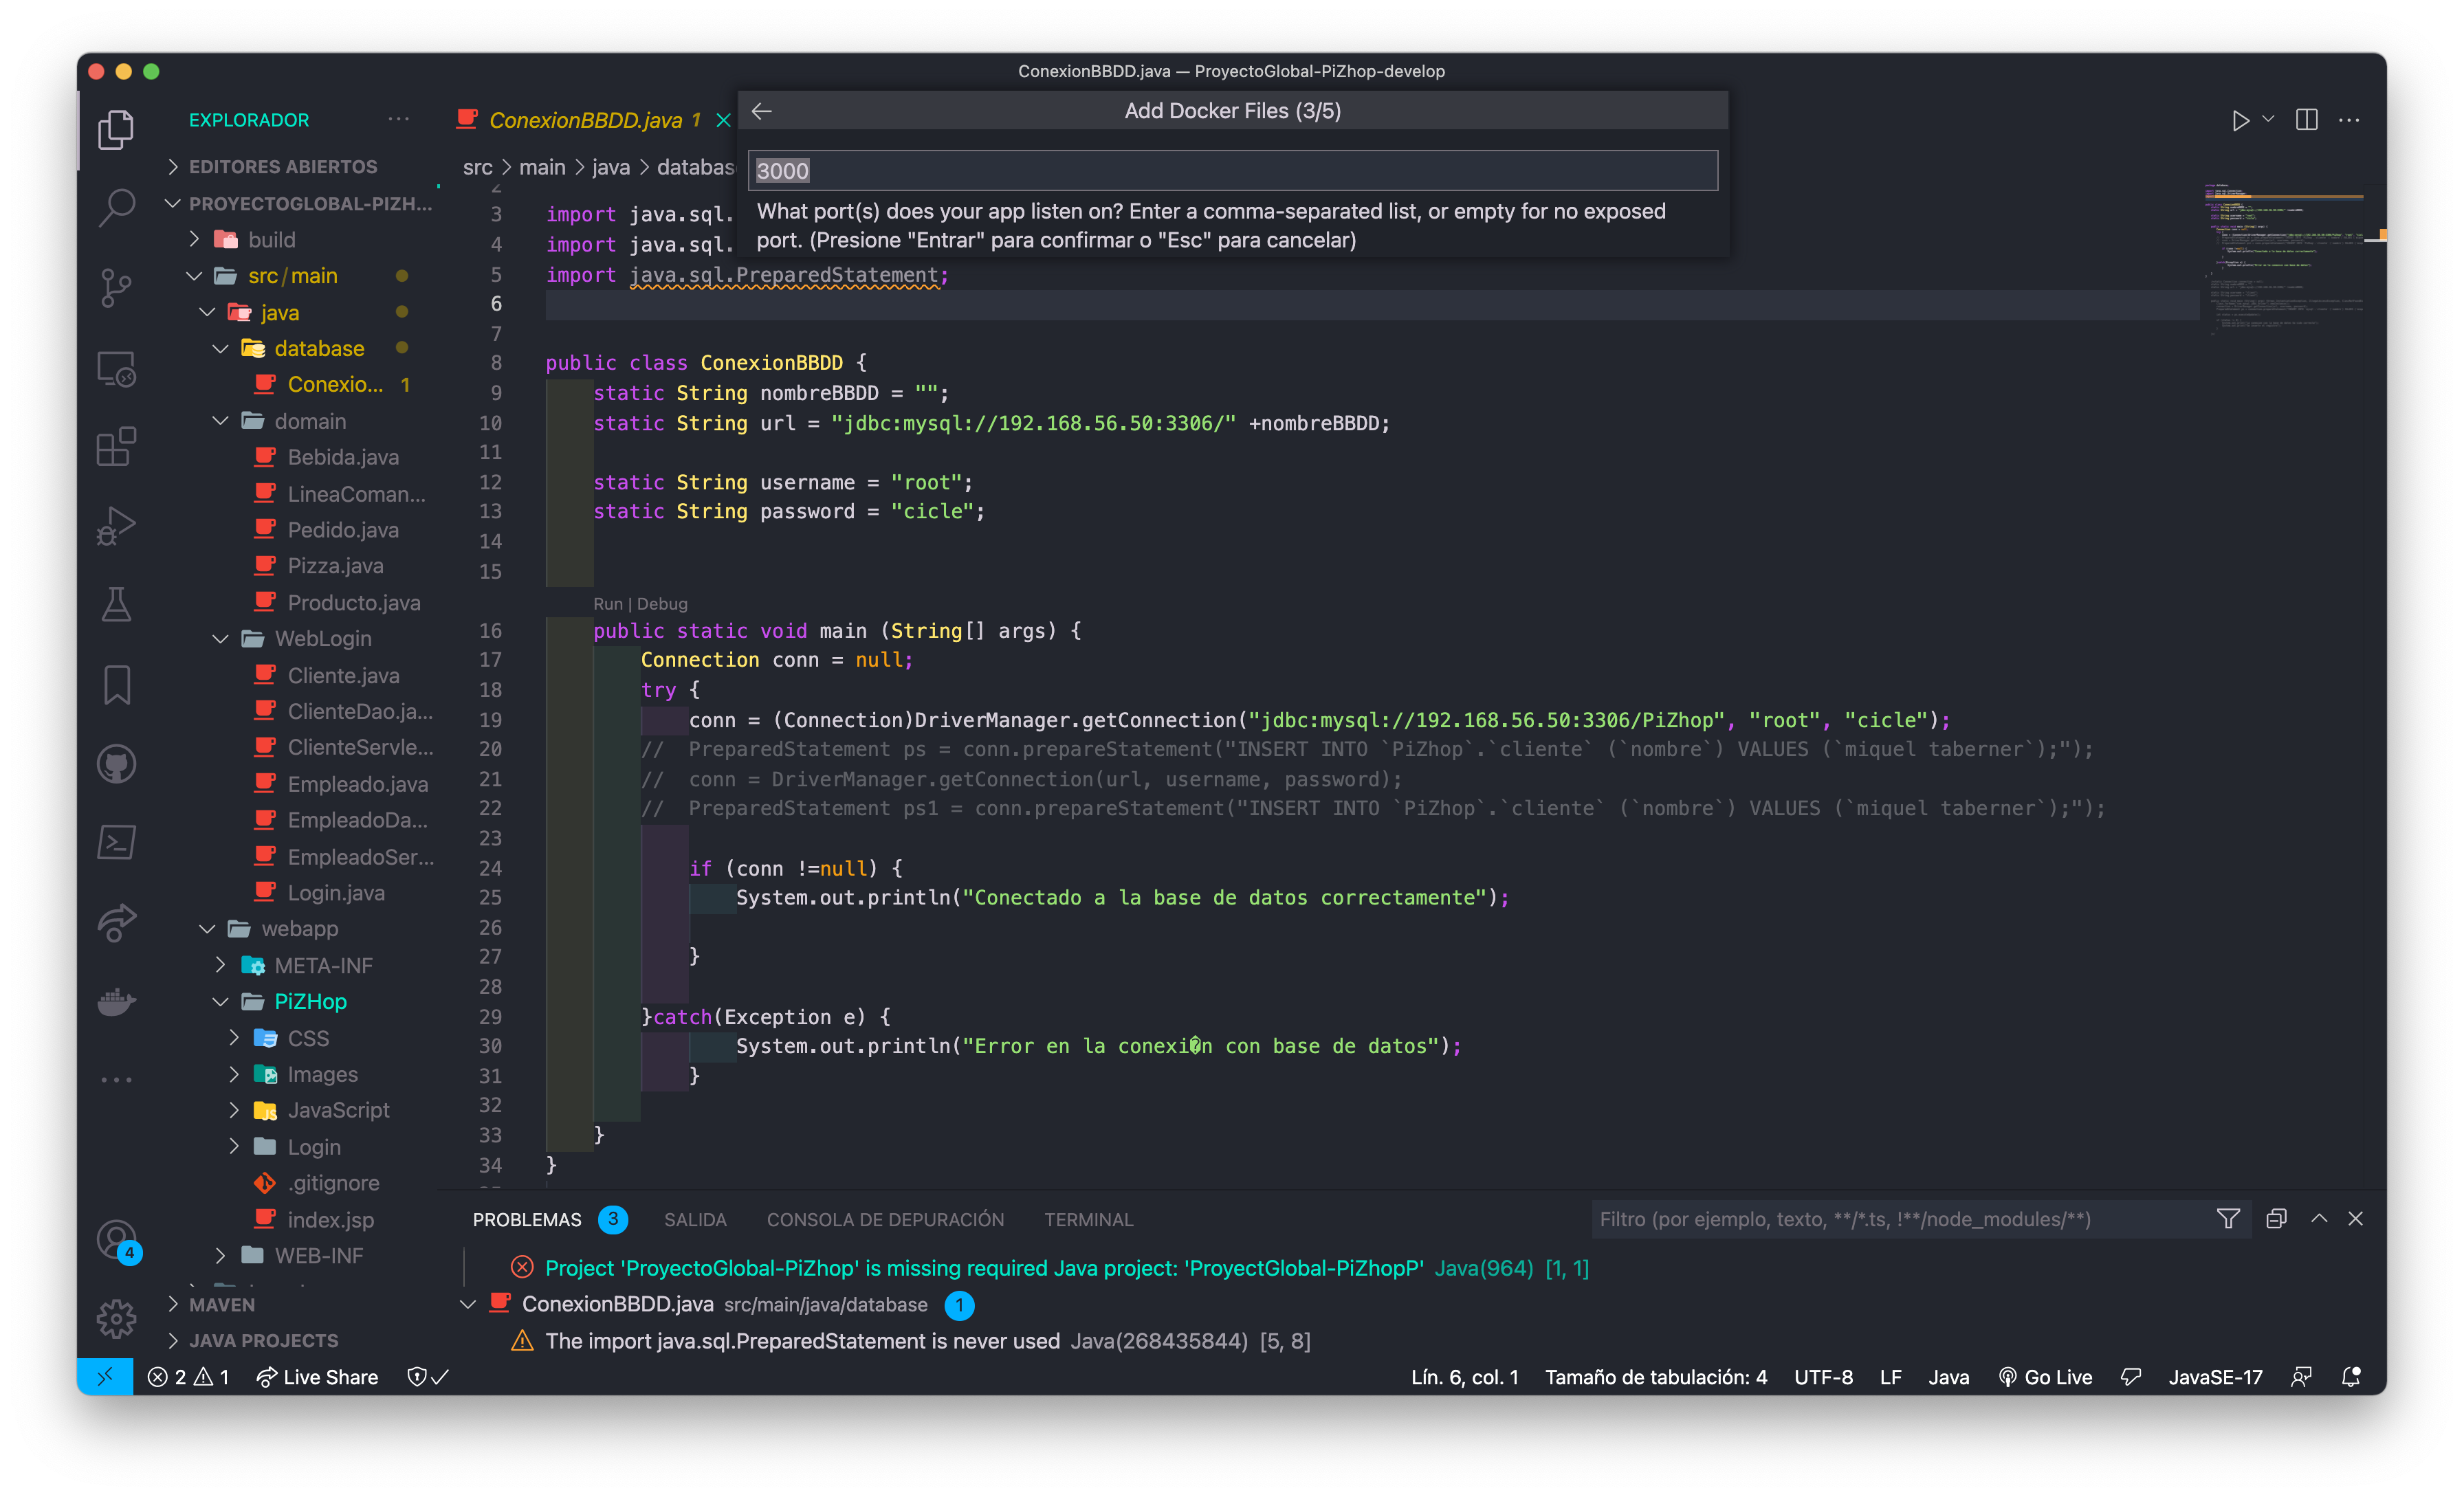The image size is (2464, 1497).
Task: Click Run above the main method
Action: click(608, 604)
